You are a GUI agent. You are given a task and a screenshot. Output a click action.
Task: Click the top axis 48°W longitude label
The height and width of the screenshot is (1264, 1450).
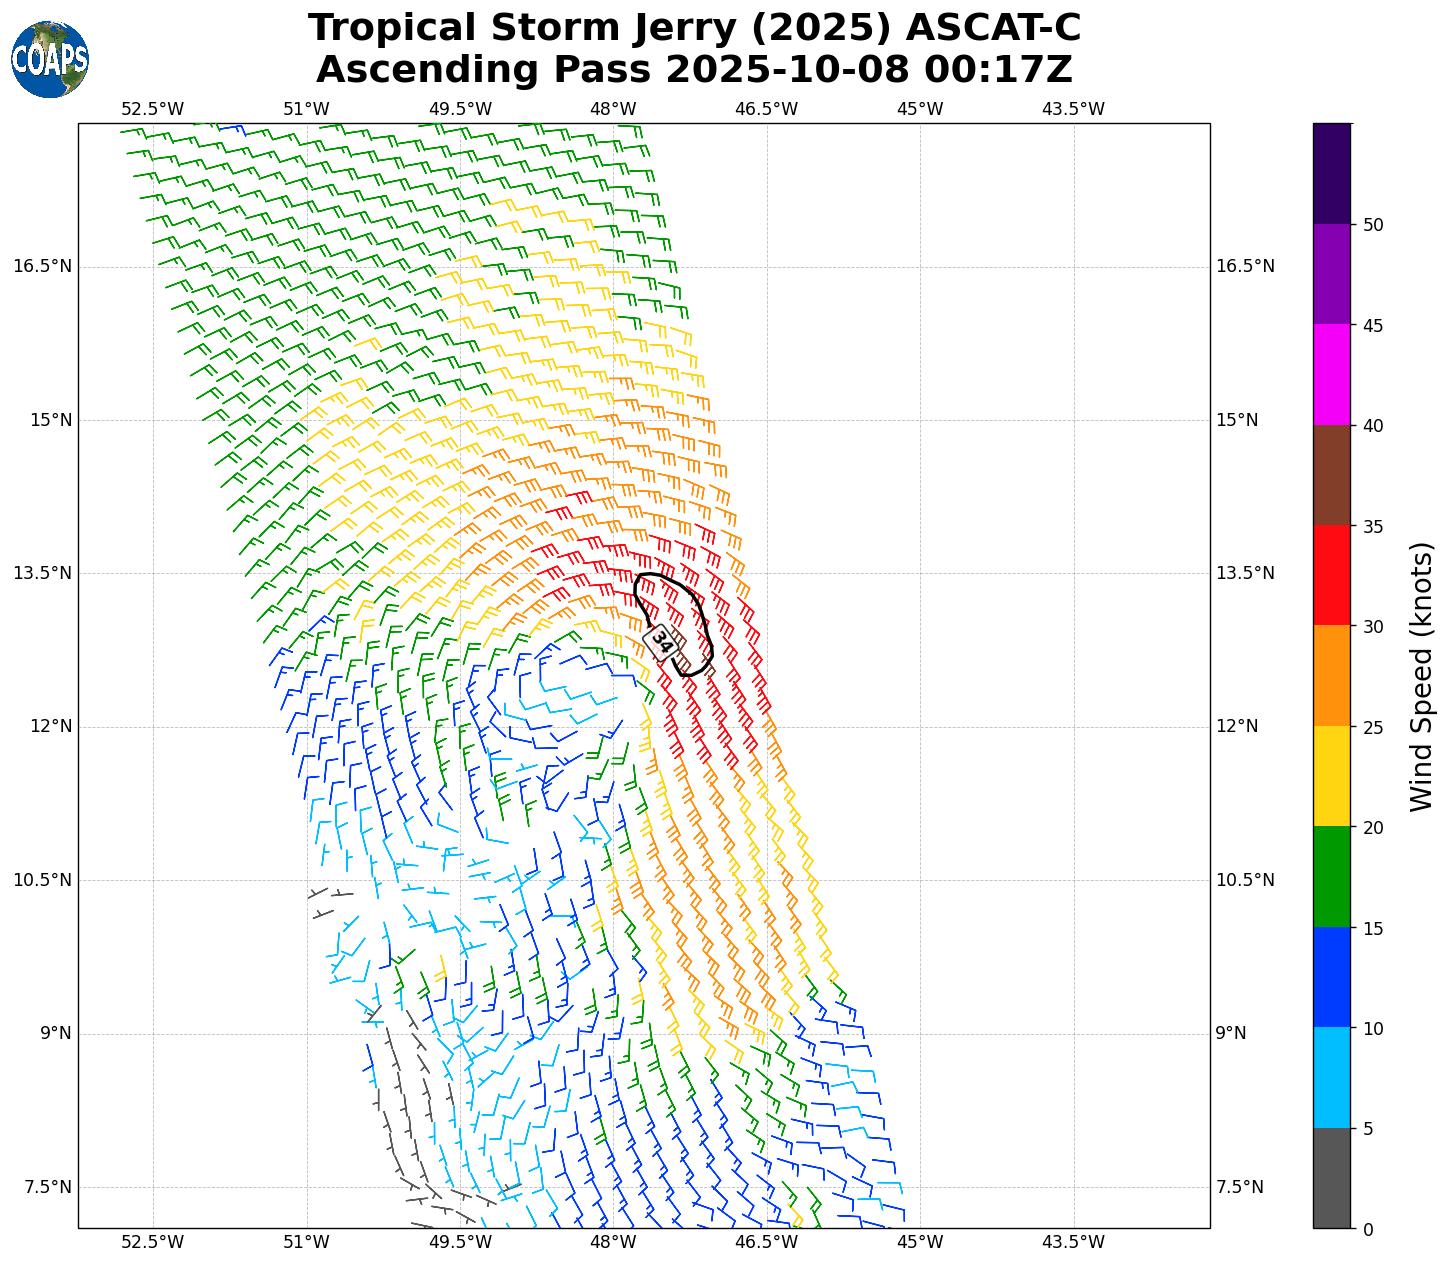[613, 109]
